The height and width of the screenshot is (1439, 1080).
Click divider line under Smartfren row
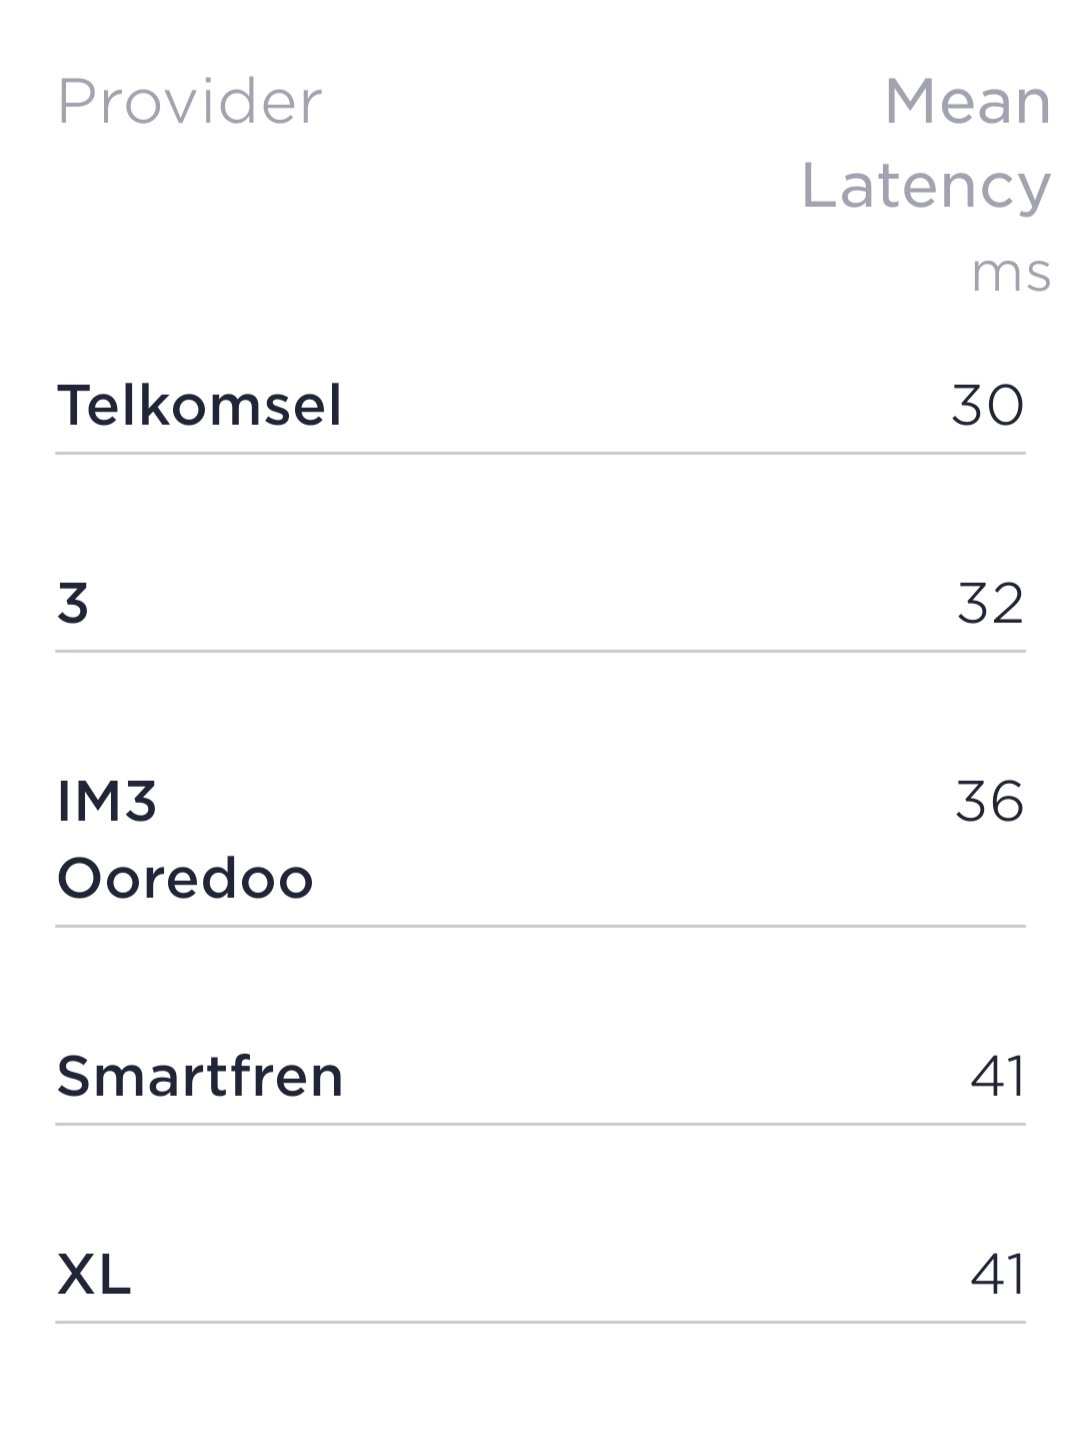coord(540,1124)
